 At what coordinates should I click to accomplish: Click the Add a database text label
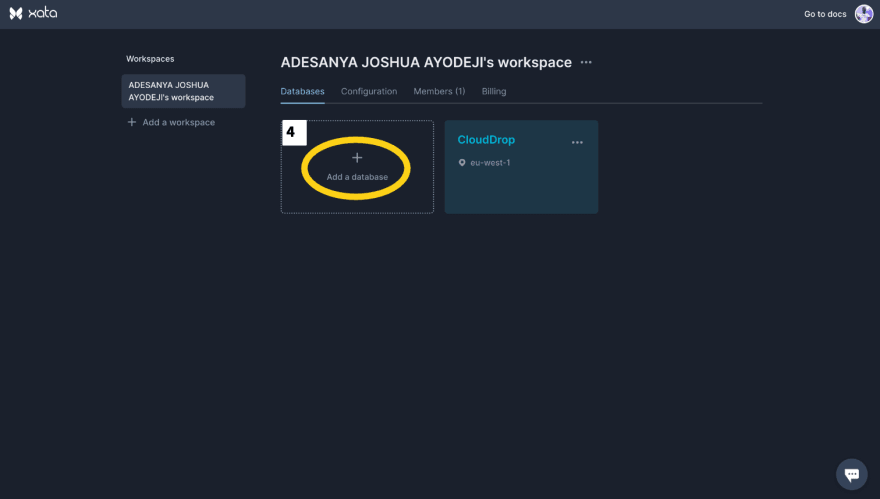tap(357, 177)
